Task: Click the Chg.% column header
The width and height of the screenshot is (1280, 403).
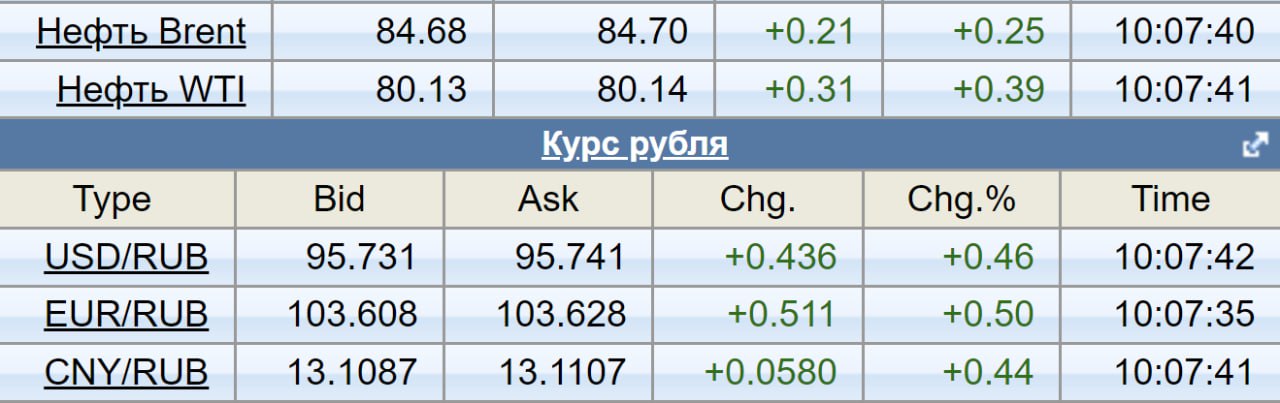Action: pyautogui.click(x=961, y=199)
